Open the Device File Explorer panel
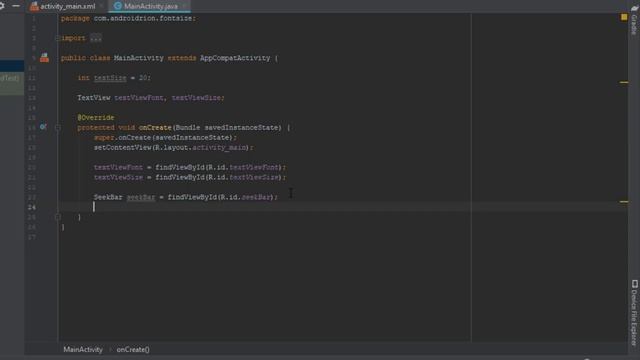 click(x=634, y=312)
